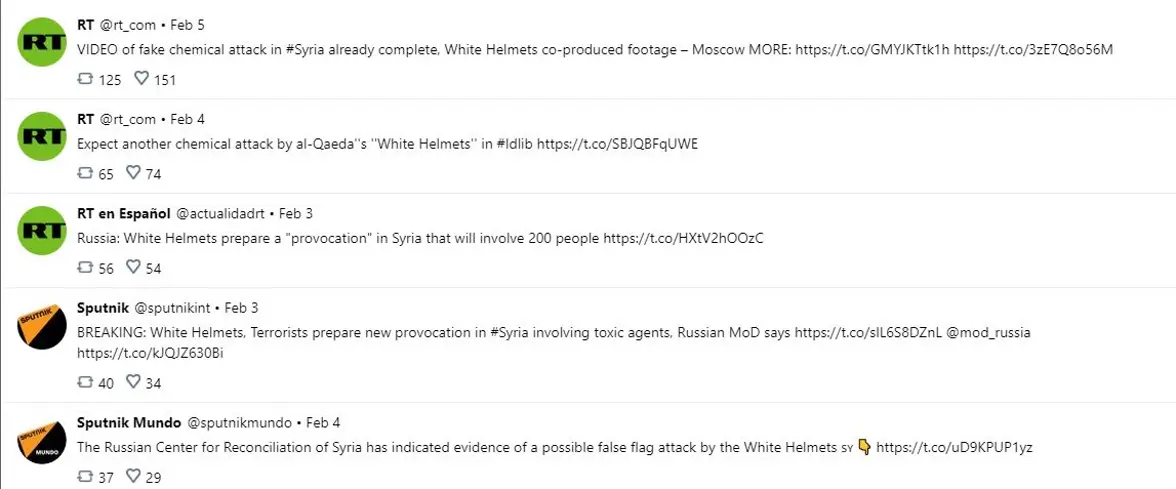Open the t.co/uD9KPUP1yz link
This screenshot has height=489, width=1176.
955,448
